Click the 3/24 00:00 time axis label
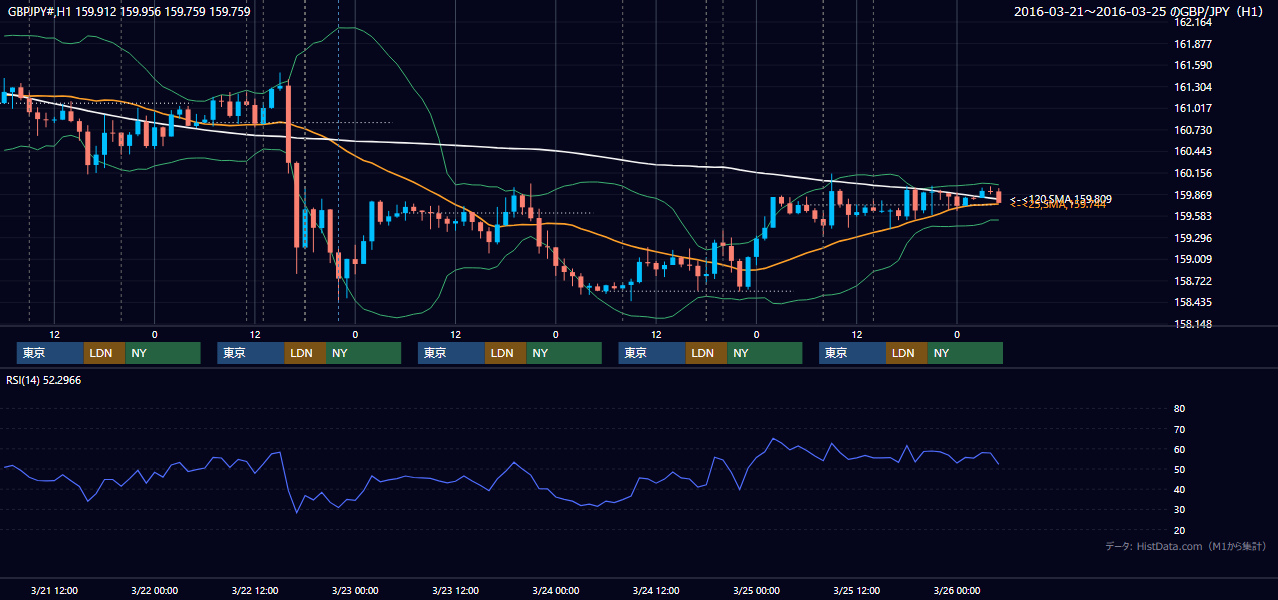This screenshot has width=1278, height=600. (555, 590)
